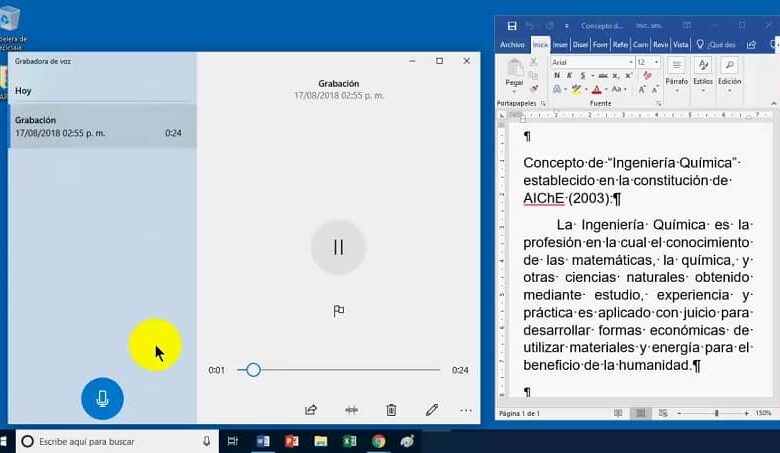Viewport: 780px width, 453px height.
Task: Apply the yellow text highlight color
Action: [576, 90]
